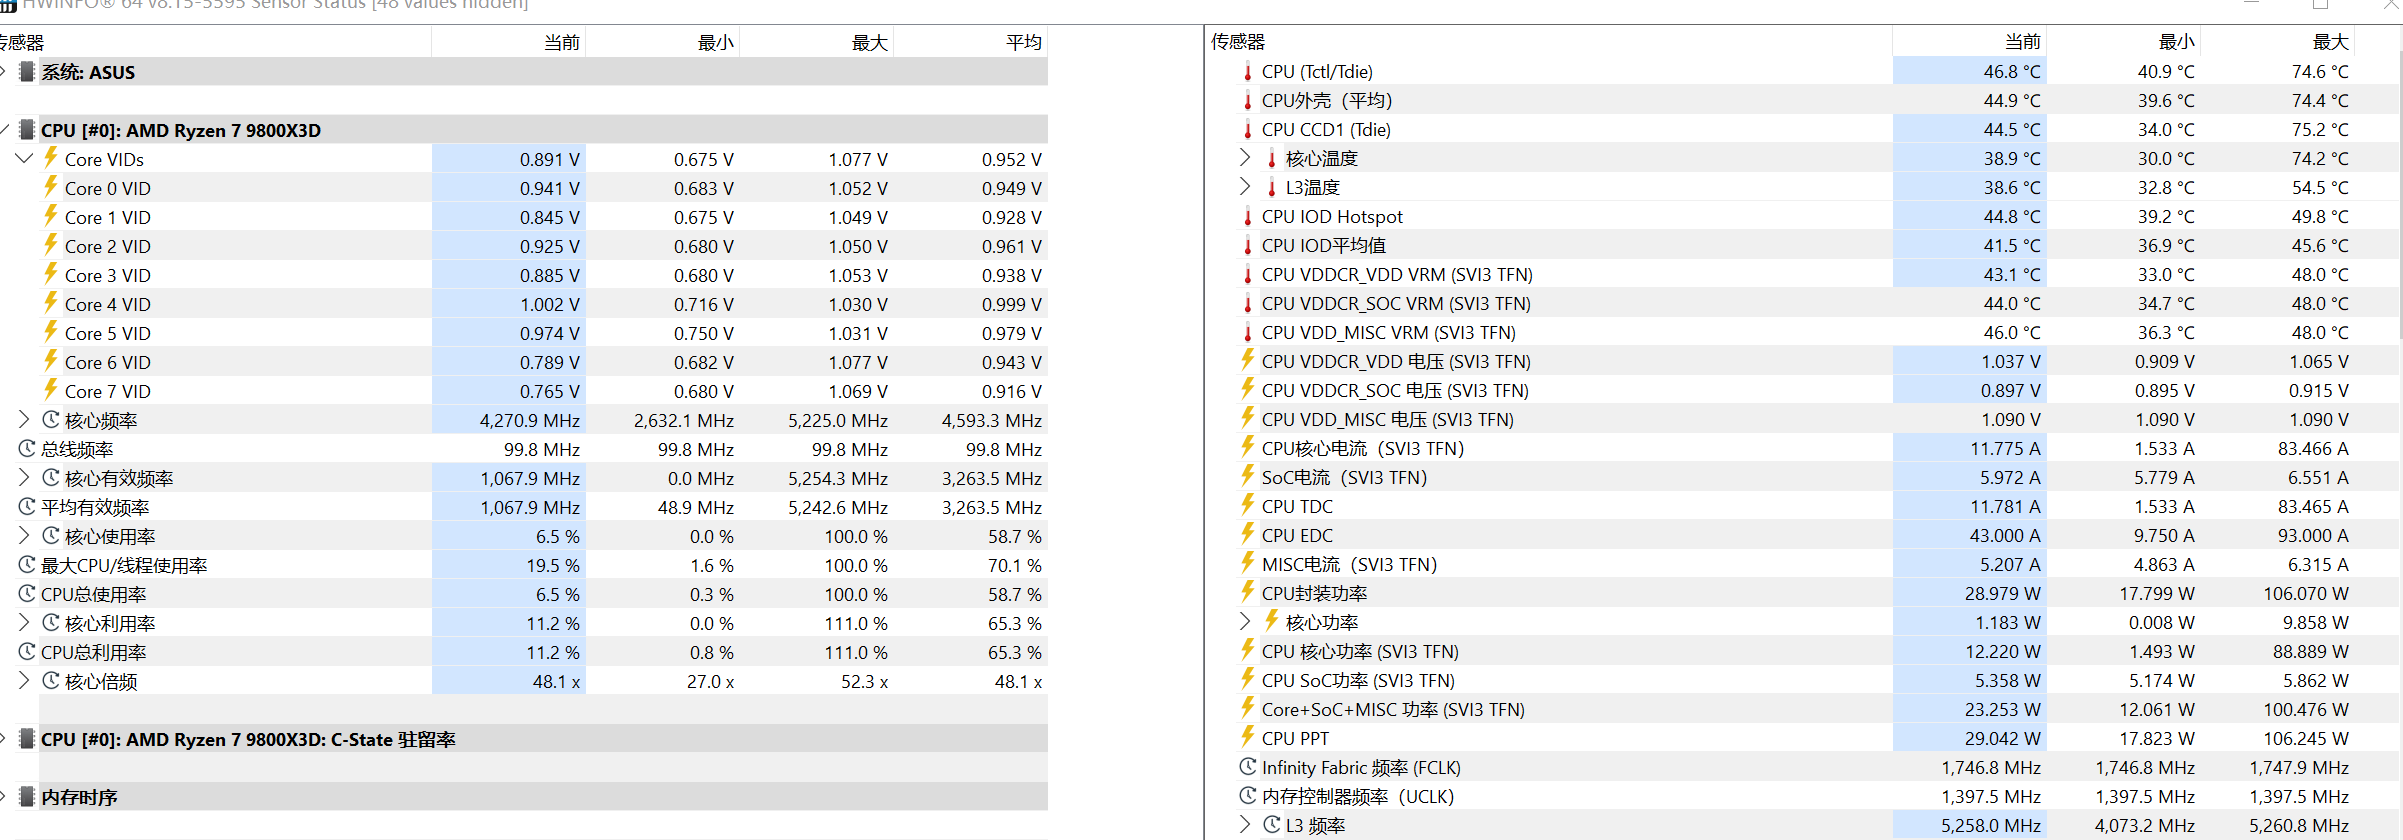Click lightning icon beside CPU封装功率
The height and width of the screenshot is (840, 2403).
coord(1247,592)
